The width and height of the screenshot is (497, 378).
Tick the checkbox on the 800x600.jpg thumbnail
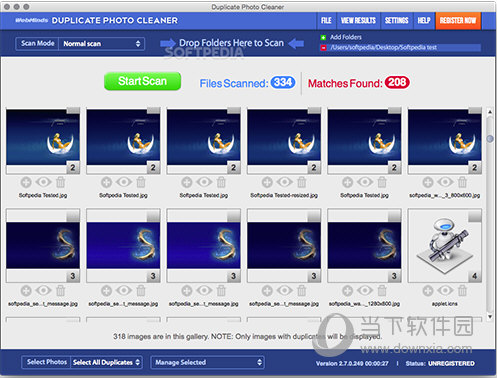pos(475,111)
